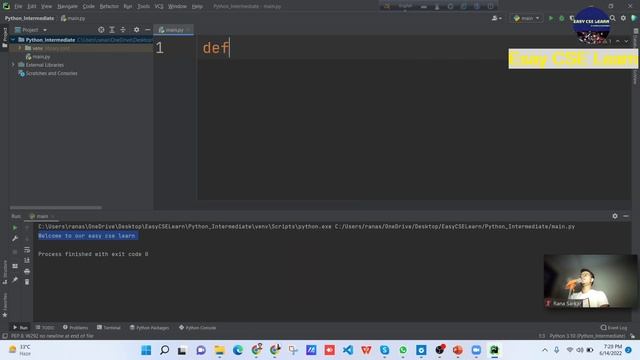Viewport: 640px width, 360px height.
Task: Open the main run configuration dropdown
Action: (x=527, y=18)
